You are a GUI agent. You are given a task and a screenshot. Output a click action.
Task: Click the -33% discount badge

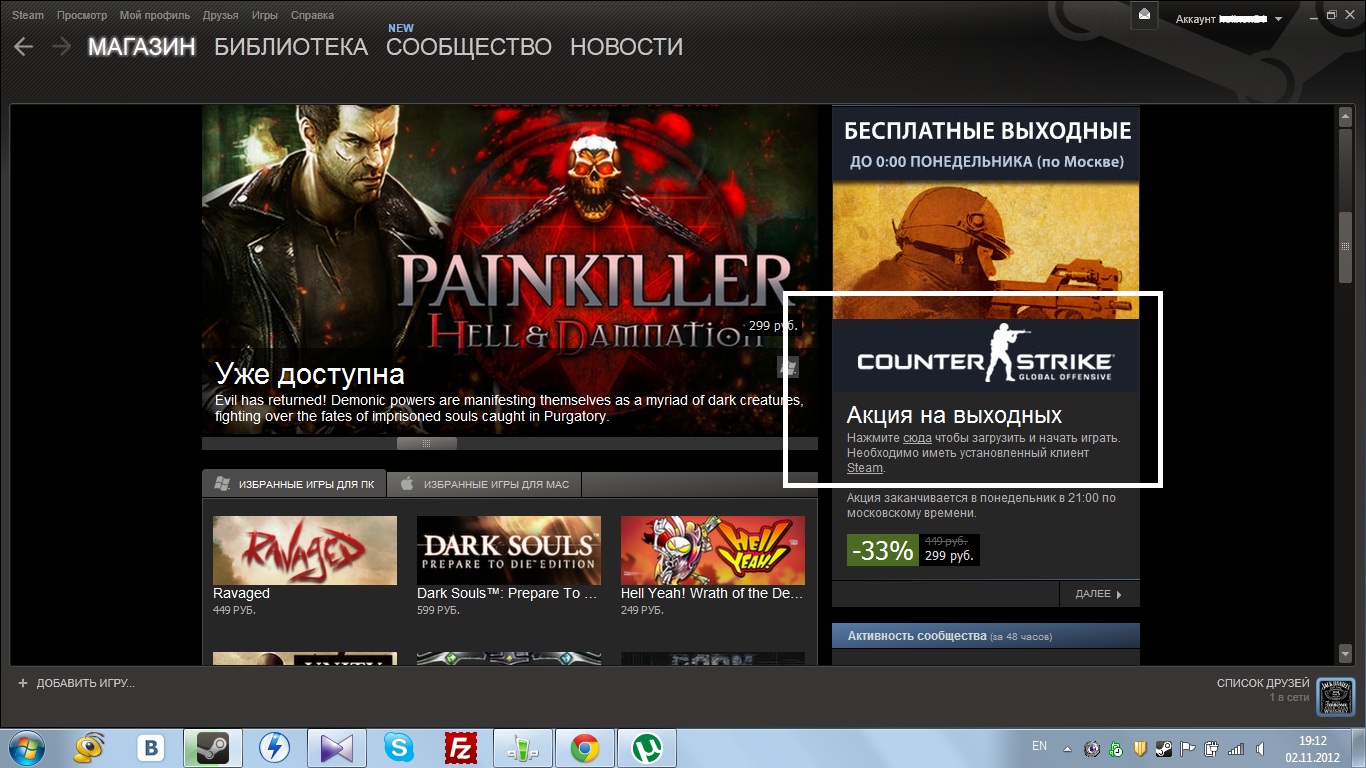tap(882, 550)
